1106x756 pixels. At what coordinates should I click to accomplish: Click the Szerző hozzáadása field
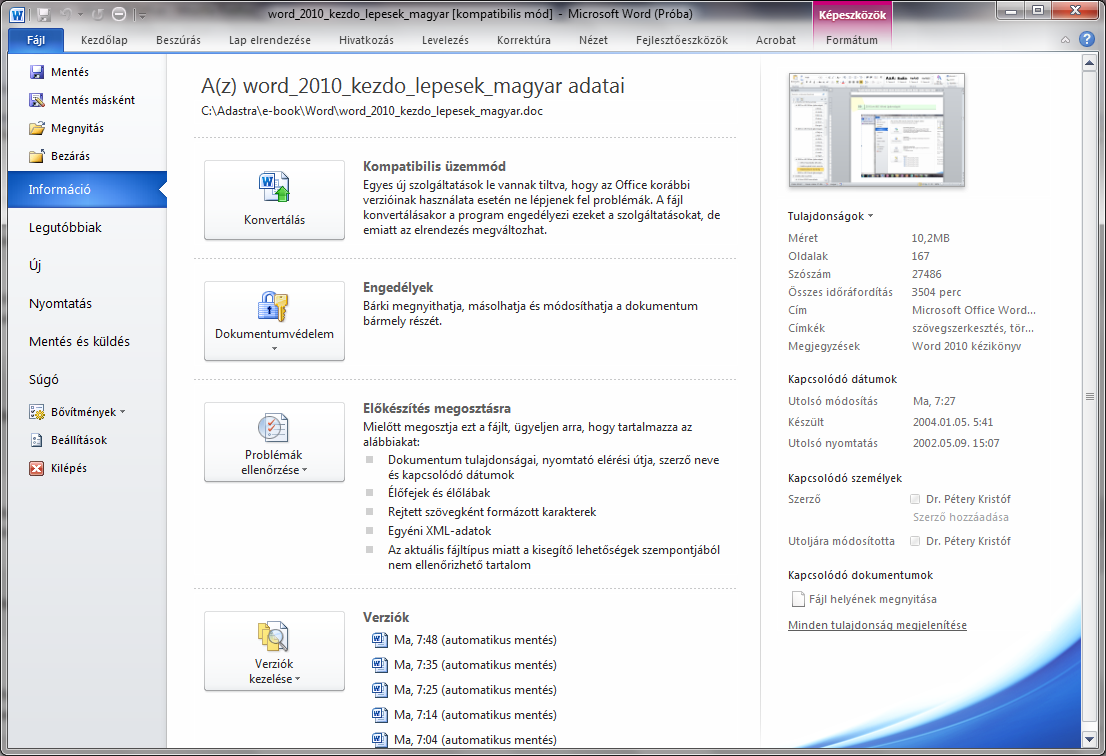[961, 518]
